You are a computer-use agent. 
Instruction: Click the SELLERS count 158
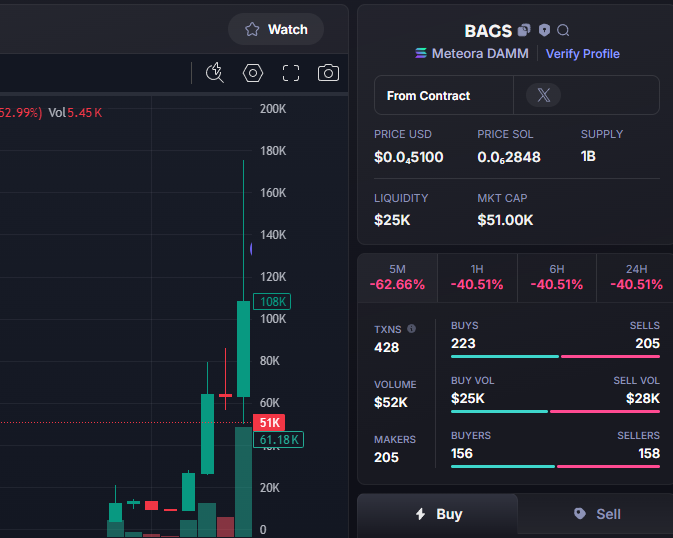tap(649, 453)
